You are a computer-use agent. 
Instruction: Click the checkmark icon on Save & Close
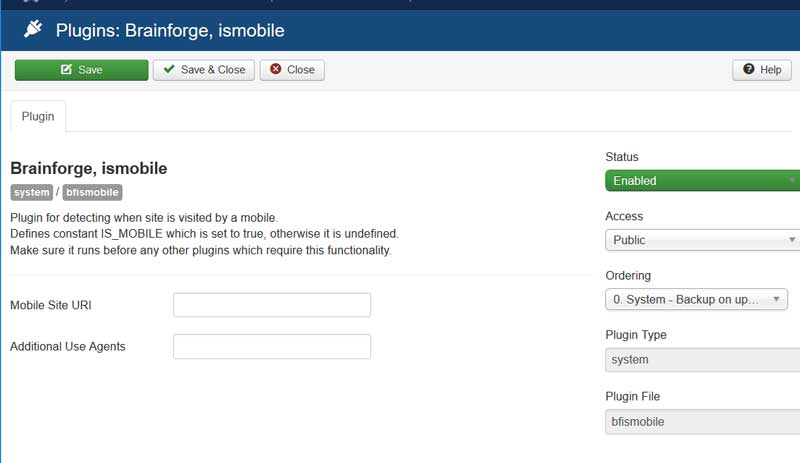[x=169, y=69]
